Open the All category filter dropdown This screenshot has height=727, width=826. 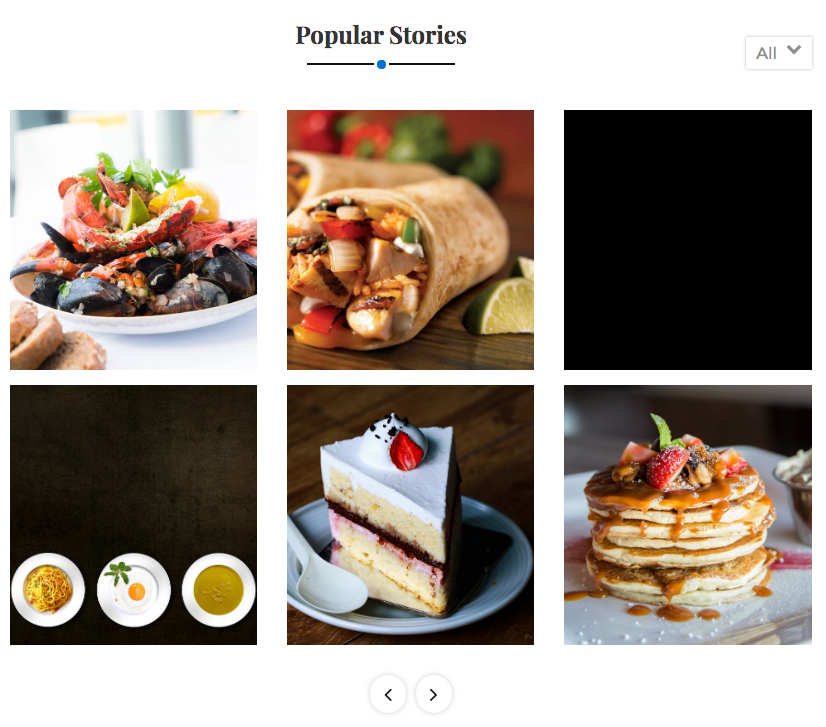778,53
